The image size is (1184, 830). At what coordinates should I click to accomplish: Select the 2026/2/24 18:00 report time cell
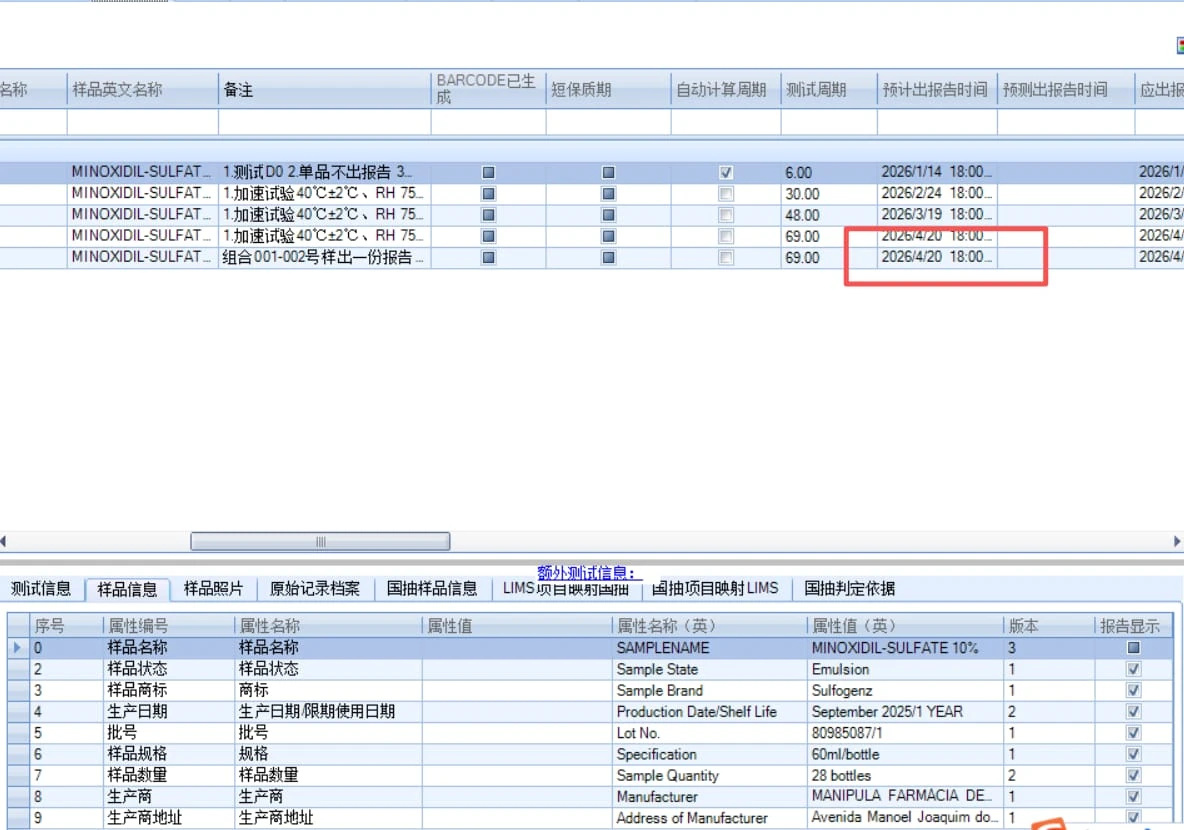tap(937, 193)
